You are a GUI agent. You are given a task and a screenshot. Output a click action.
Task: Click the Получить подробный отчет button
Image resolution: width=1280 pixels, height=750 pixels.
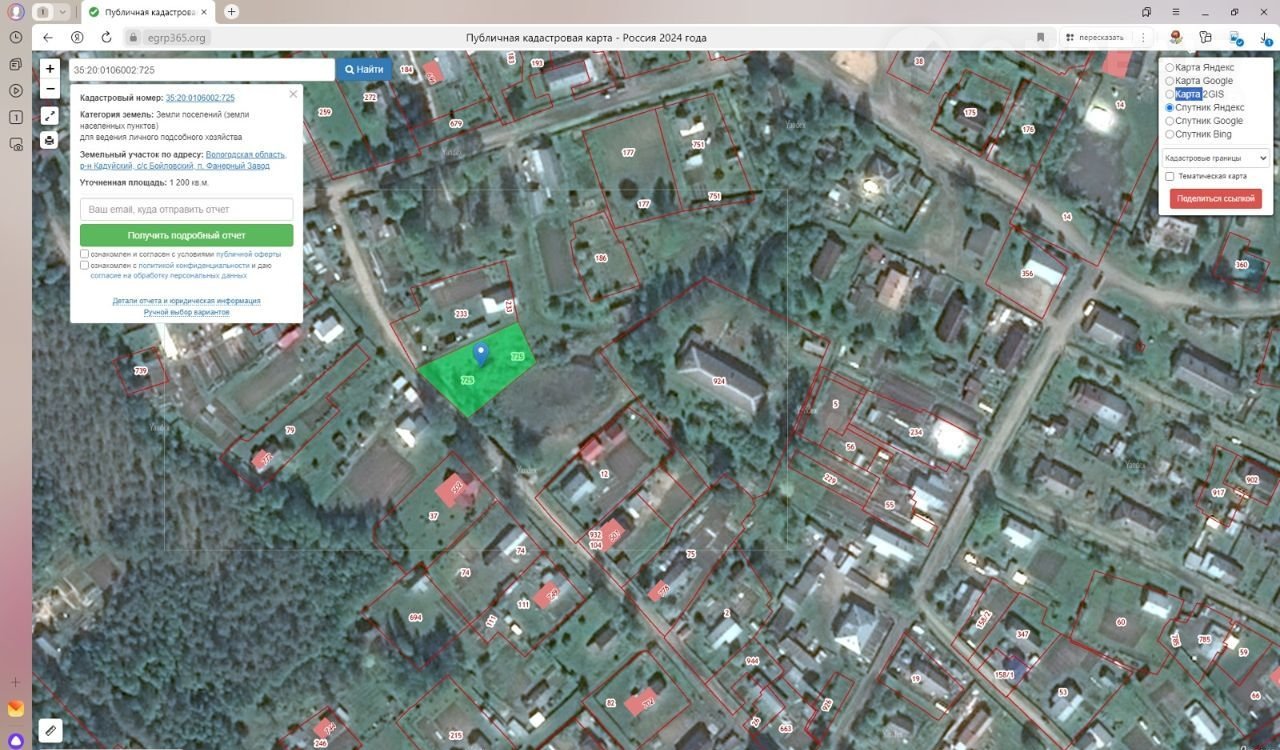click(186, 235)
